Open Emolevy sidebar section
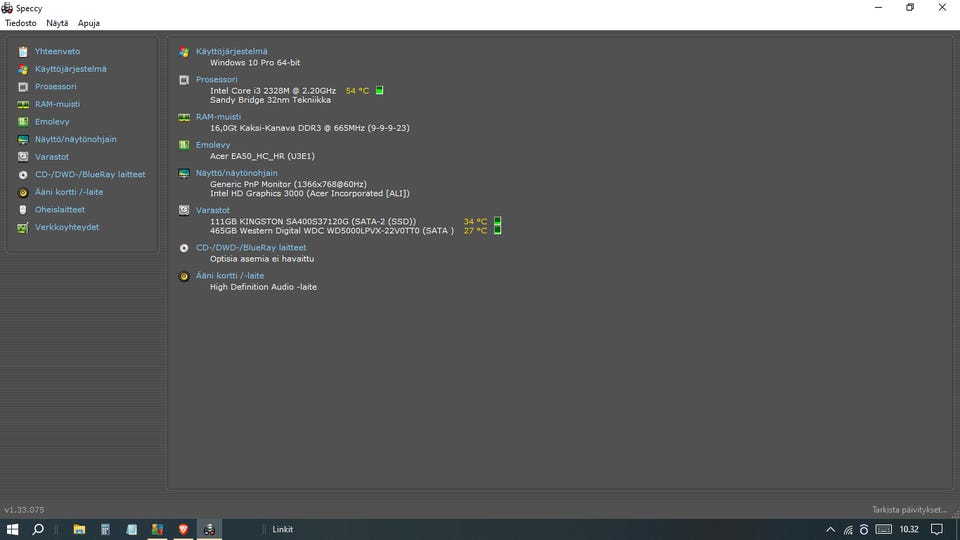This screenshot has width=960, height=540. click(x=51, y=122)
